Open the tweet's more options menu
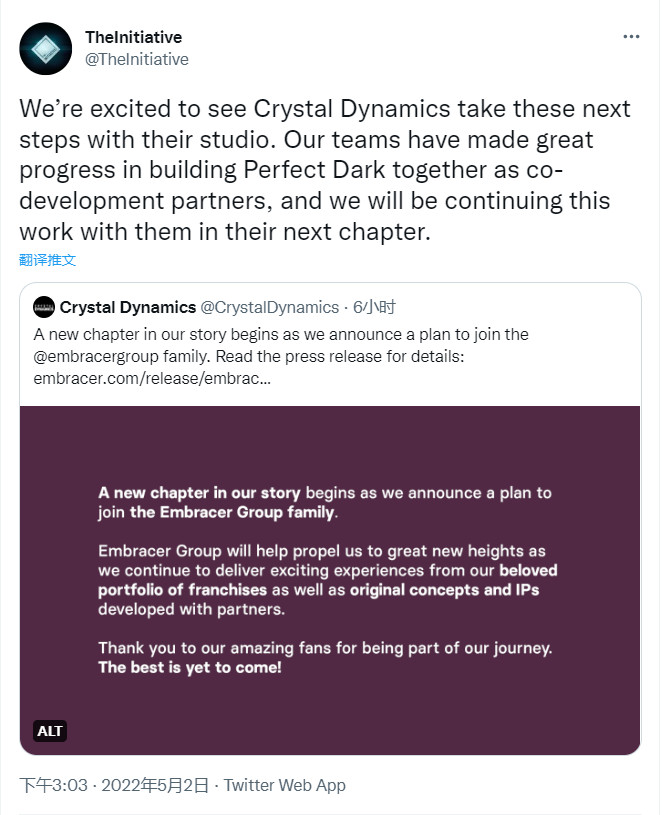The height and width of the screenshot is (815, 669). pos(630,37)
